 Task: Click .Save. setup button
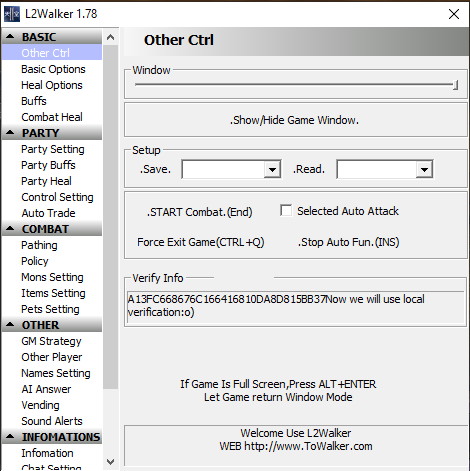coord(155,169)
